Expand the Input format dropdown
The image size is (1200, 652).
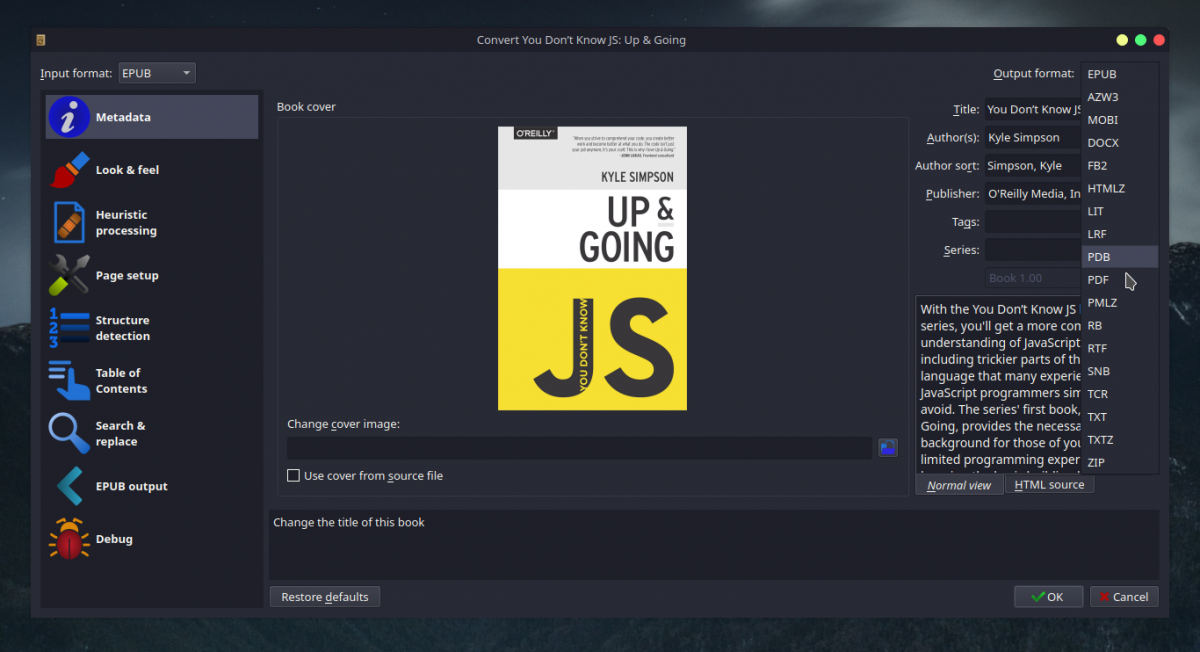pos(157,73)
